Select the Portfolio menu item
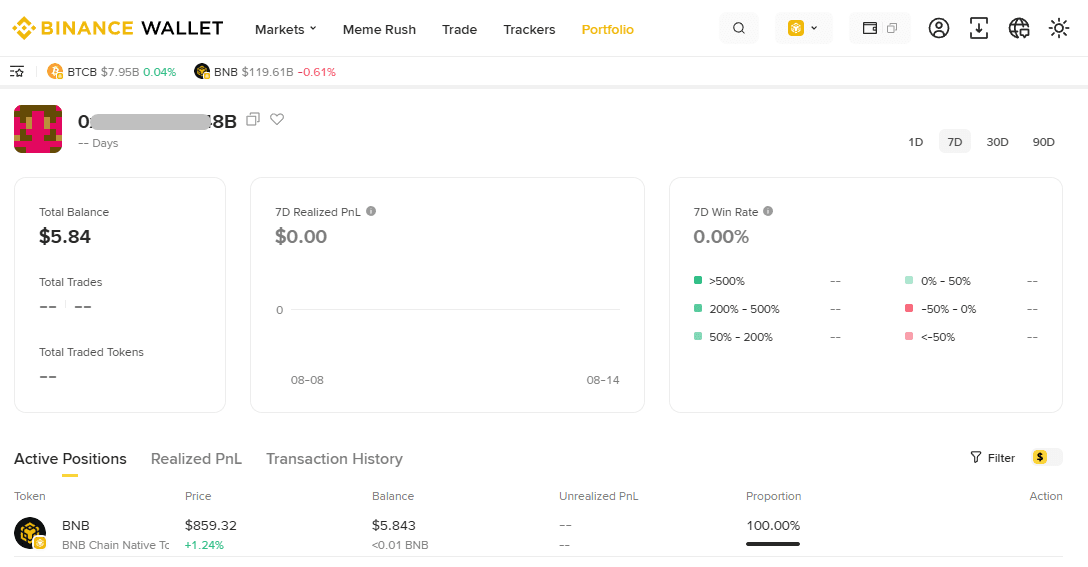This screenshot has height=567, width=1088. click(608, 29)
